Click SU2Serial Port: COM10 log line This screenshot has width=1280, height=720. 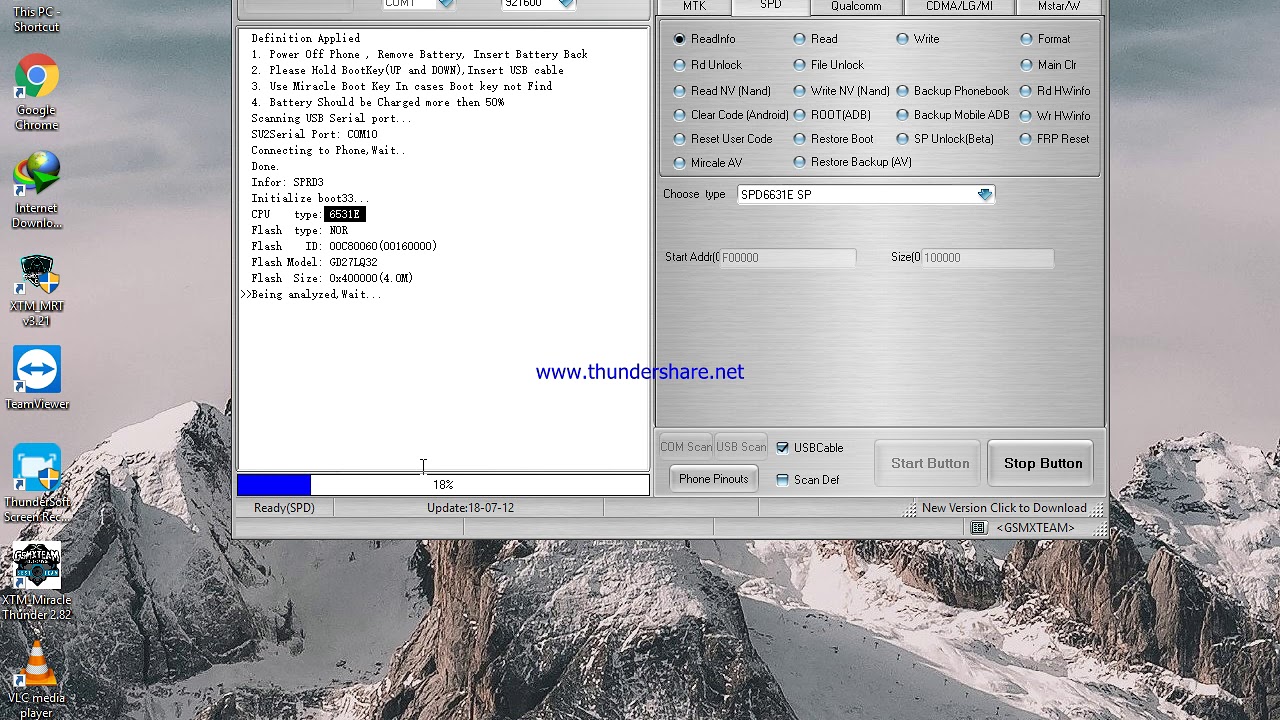point(314,134)
